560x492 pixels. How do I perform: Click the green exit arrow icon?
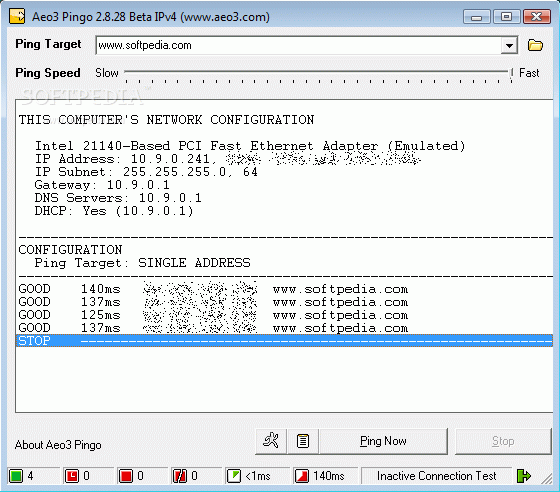[524, 476]
